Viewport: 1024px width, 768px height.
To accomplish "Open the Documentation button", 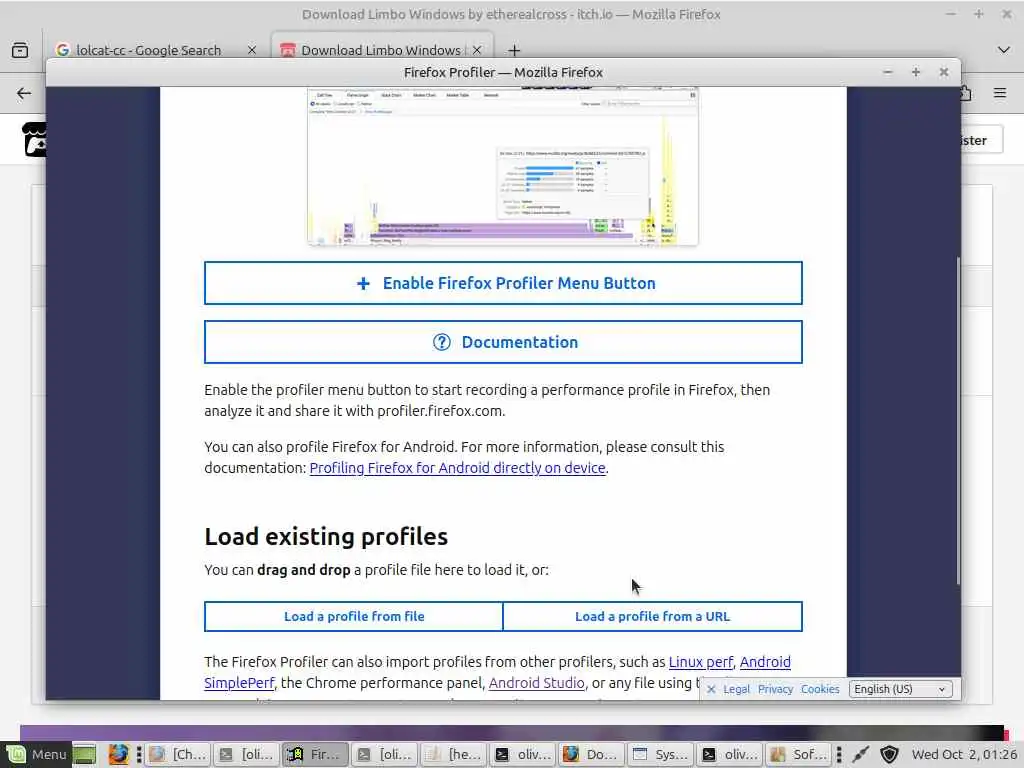I will pos(503,342).
